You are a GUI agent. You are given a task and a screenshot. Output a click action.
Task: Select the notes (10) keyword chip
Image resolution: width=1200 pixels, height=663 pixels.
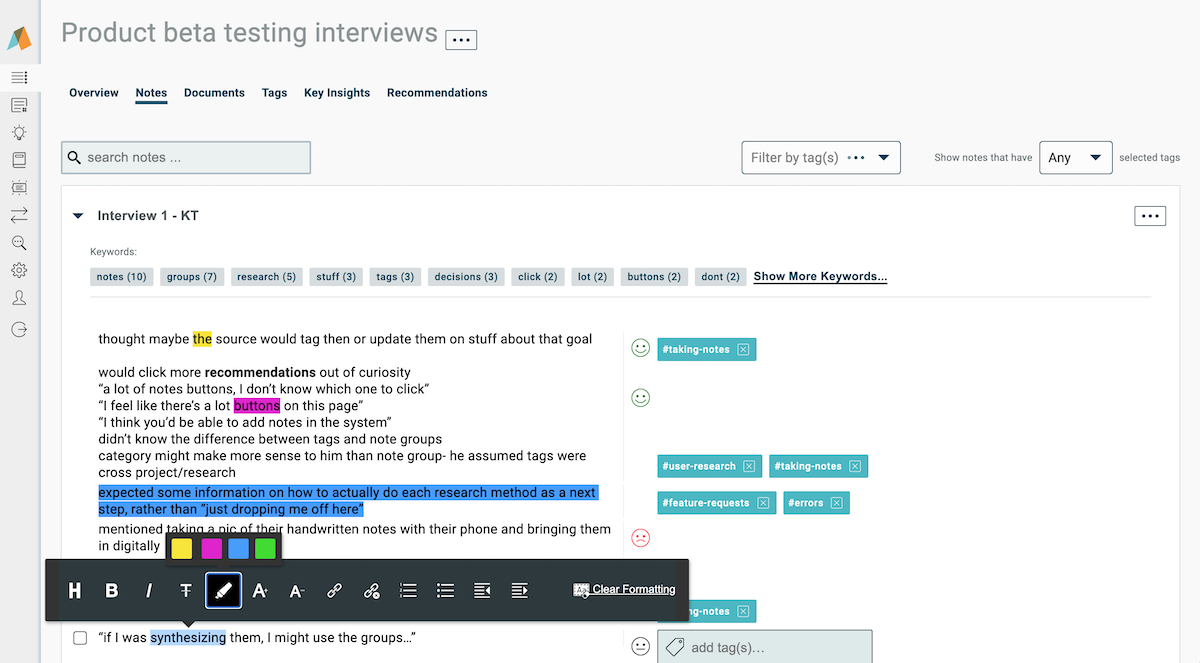122,277
